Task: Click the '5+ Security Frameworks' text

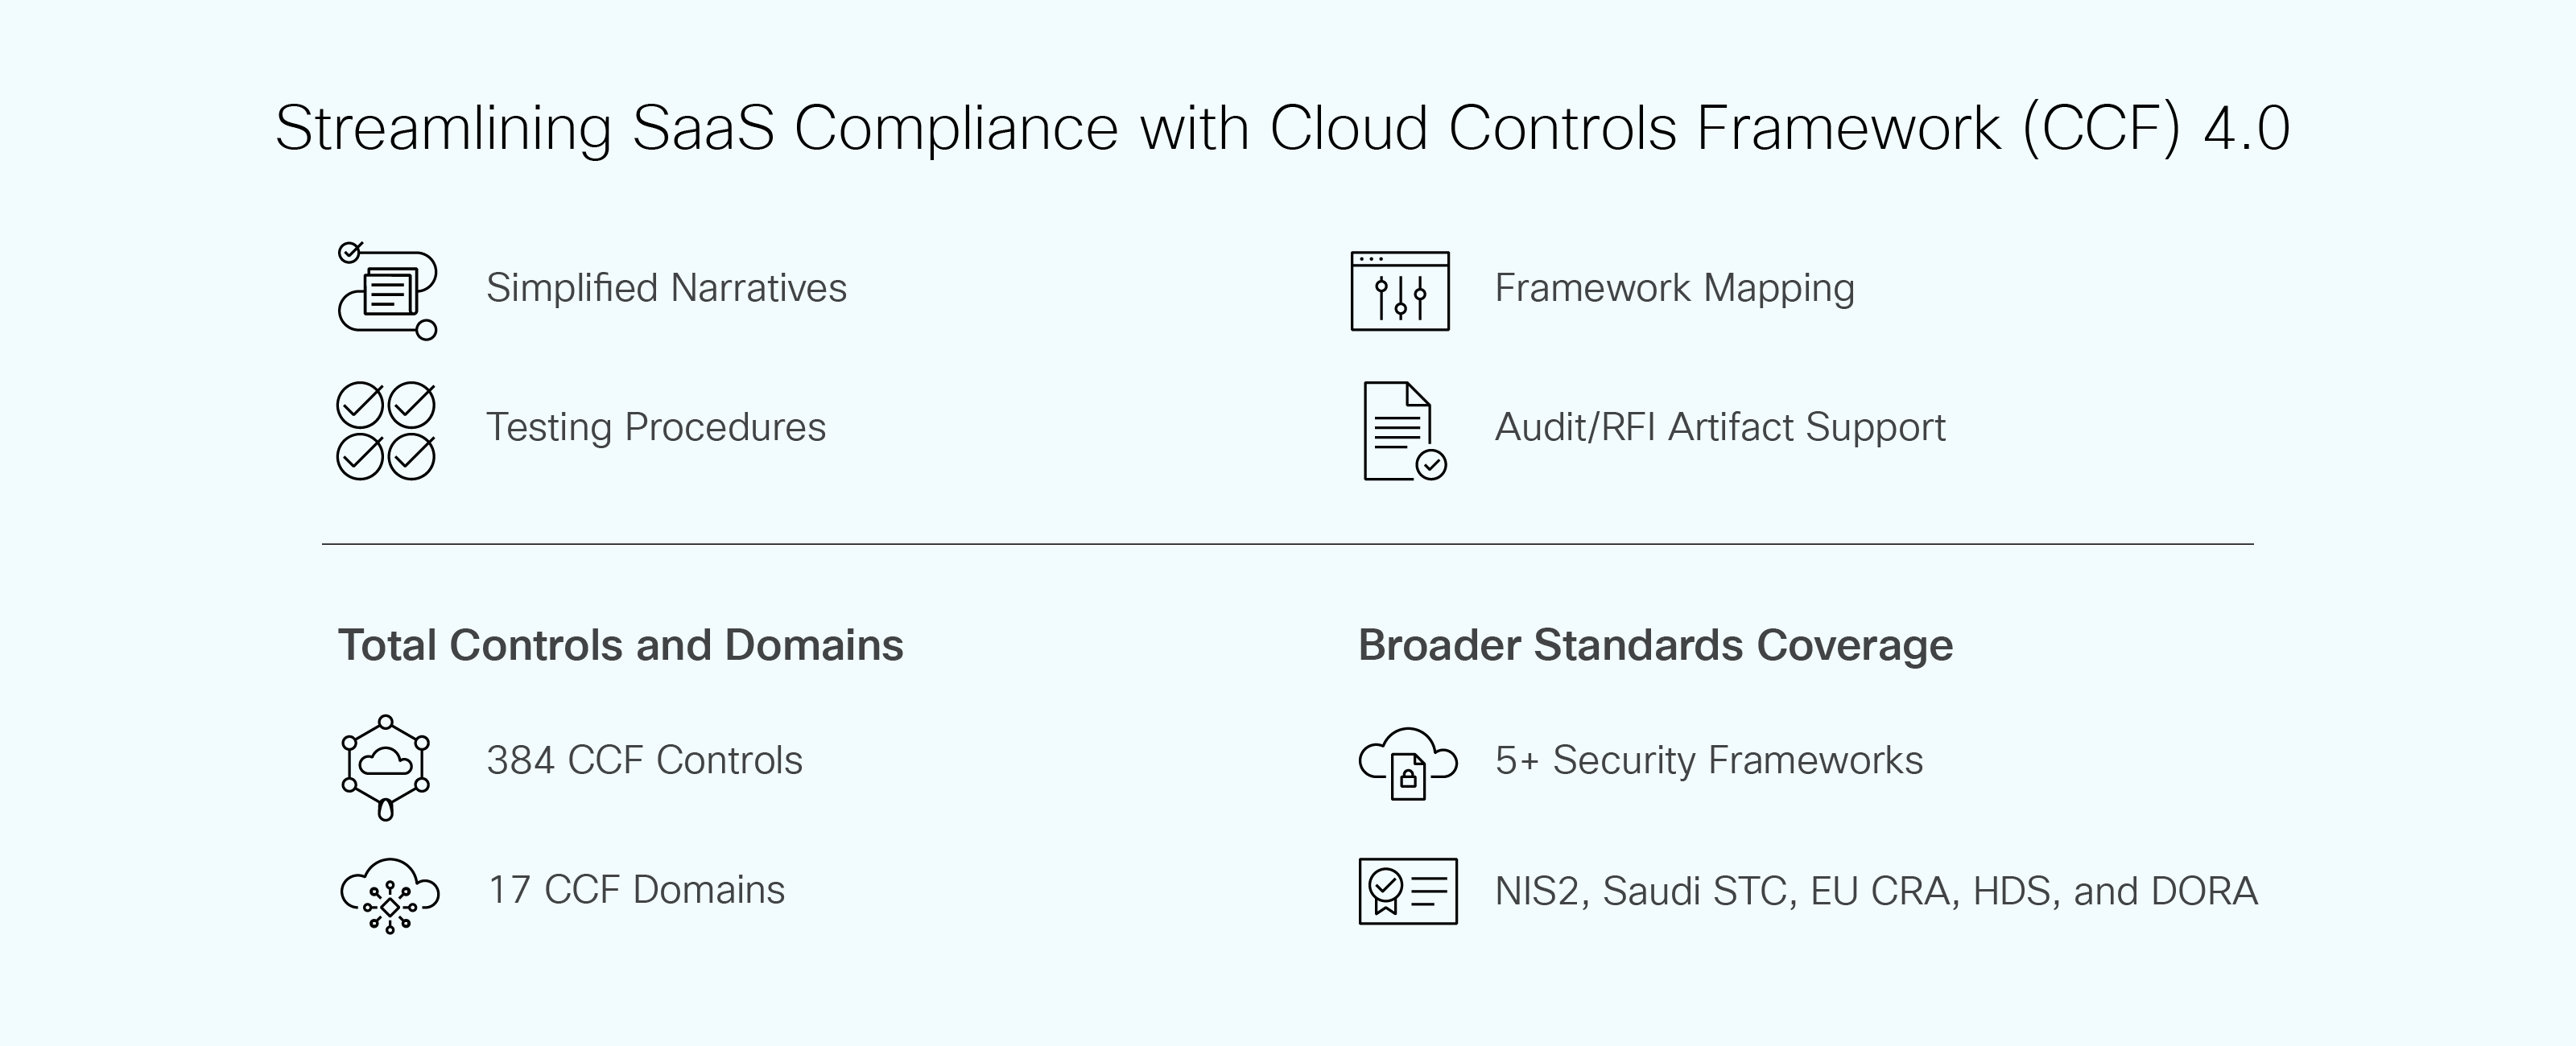Action: 1708,760
